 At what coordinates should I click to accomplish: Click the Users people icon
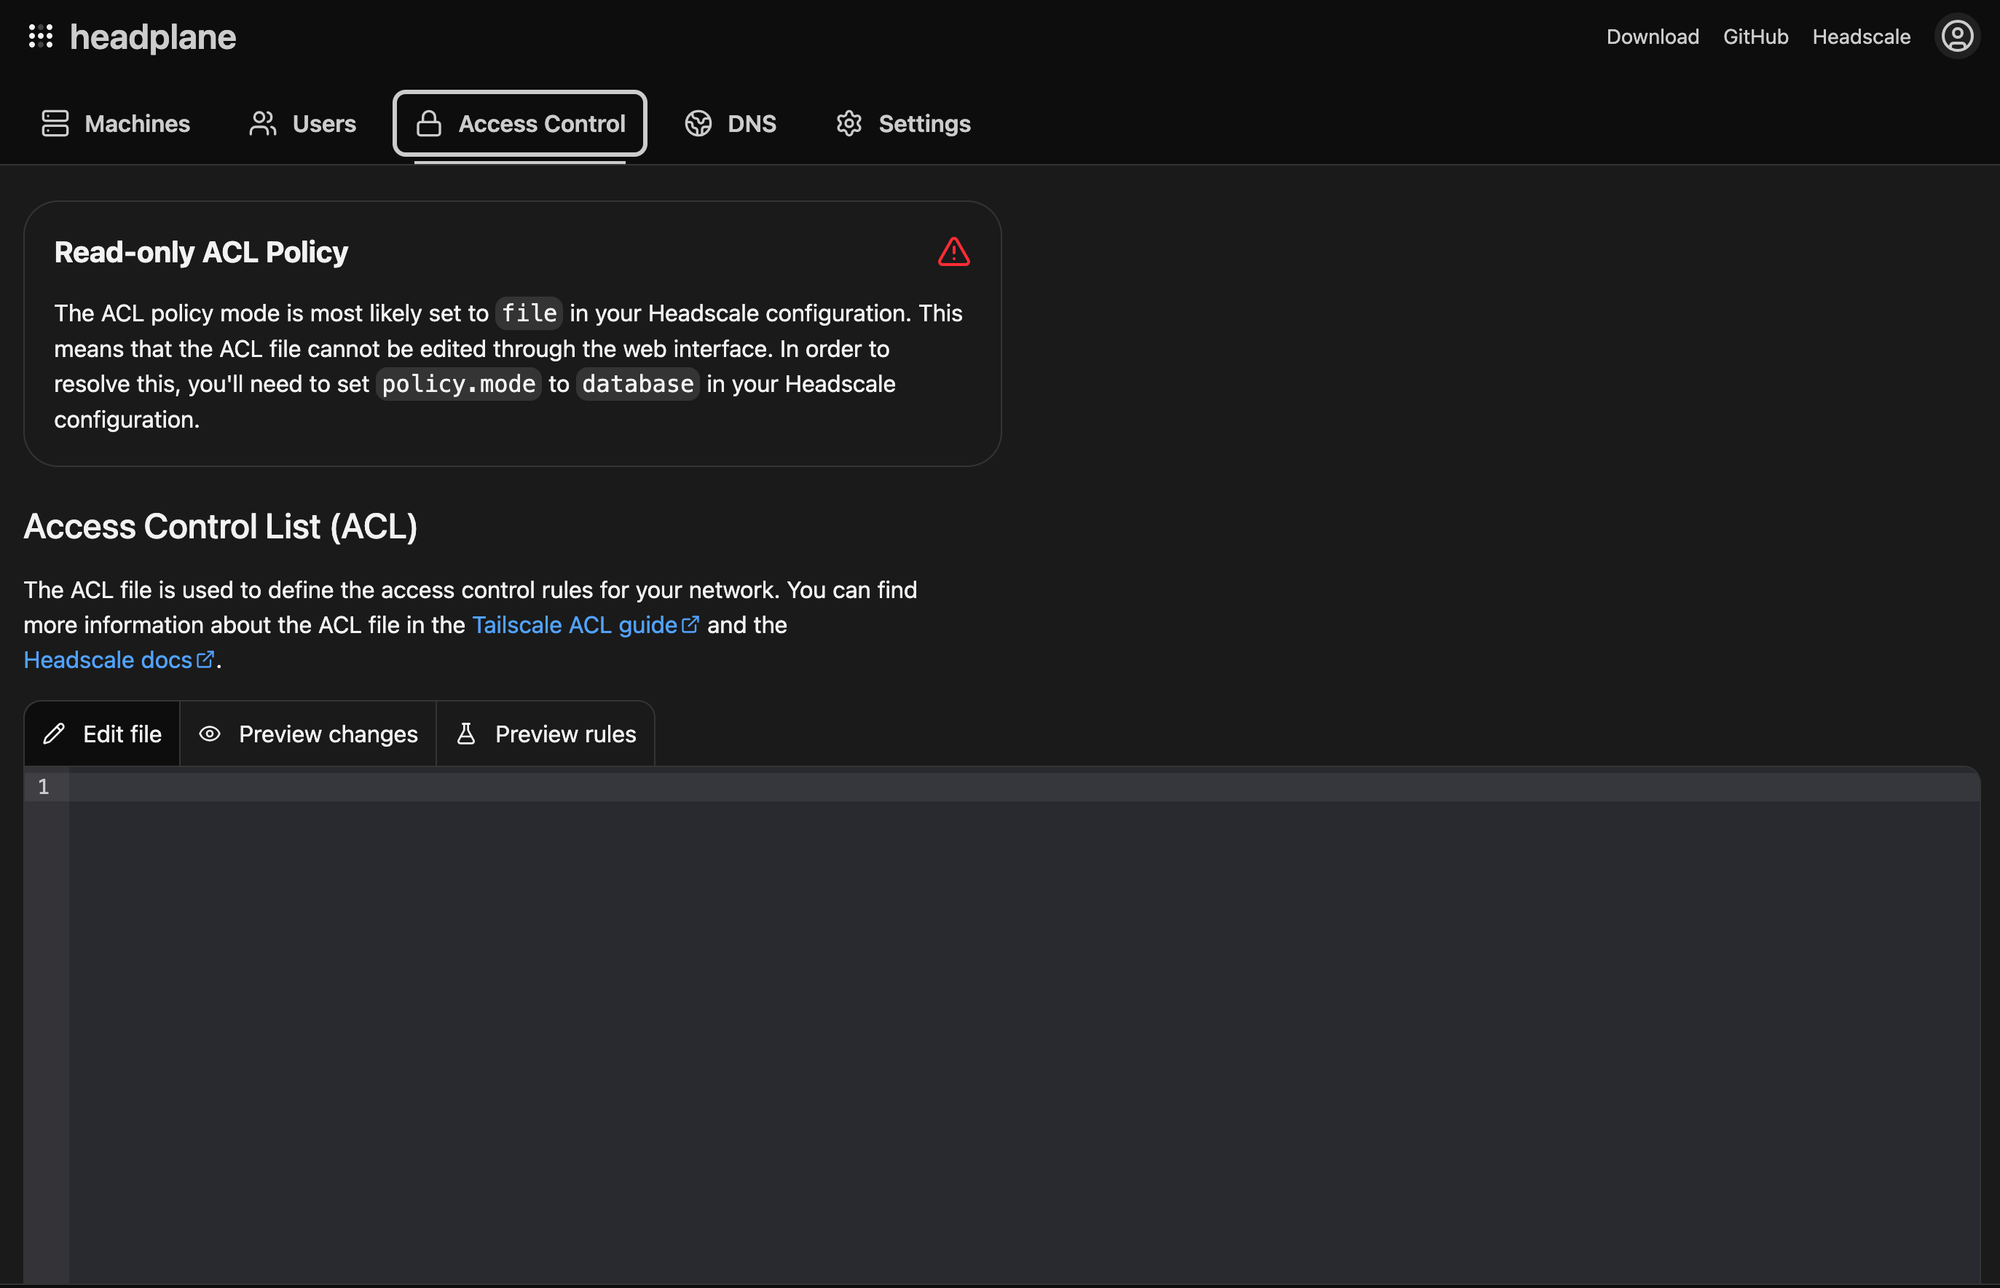tap(263, 124)
